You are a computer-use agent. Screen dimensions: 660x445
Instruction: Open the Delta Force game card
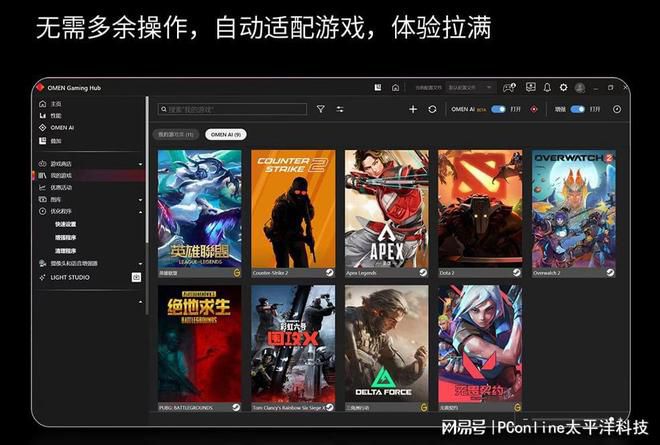tap(387, 348)
